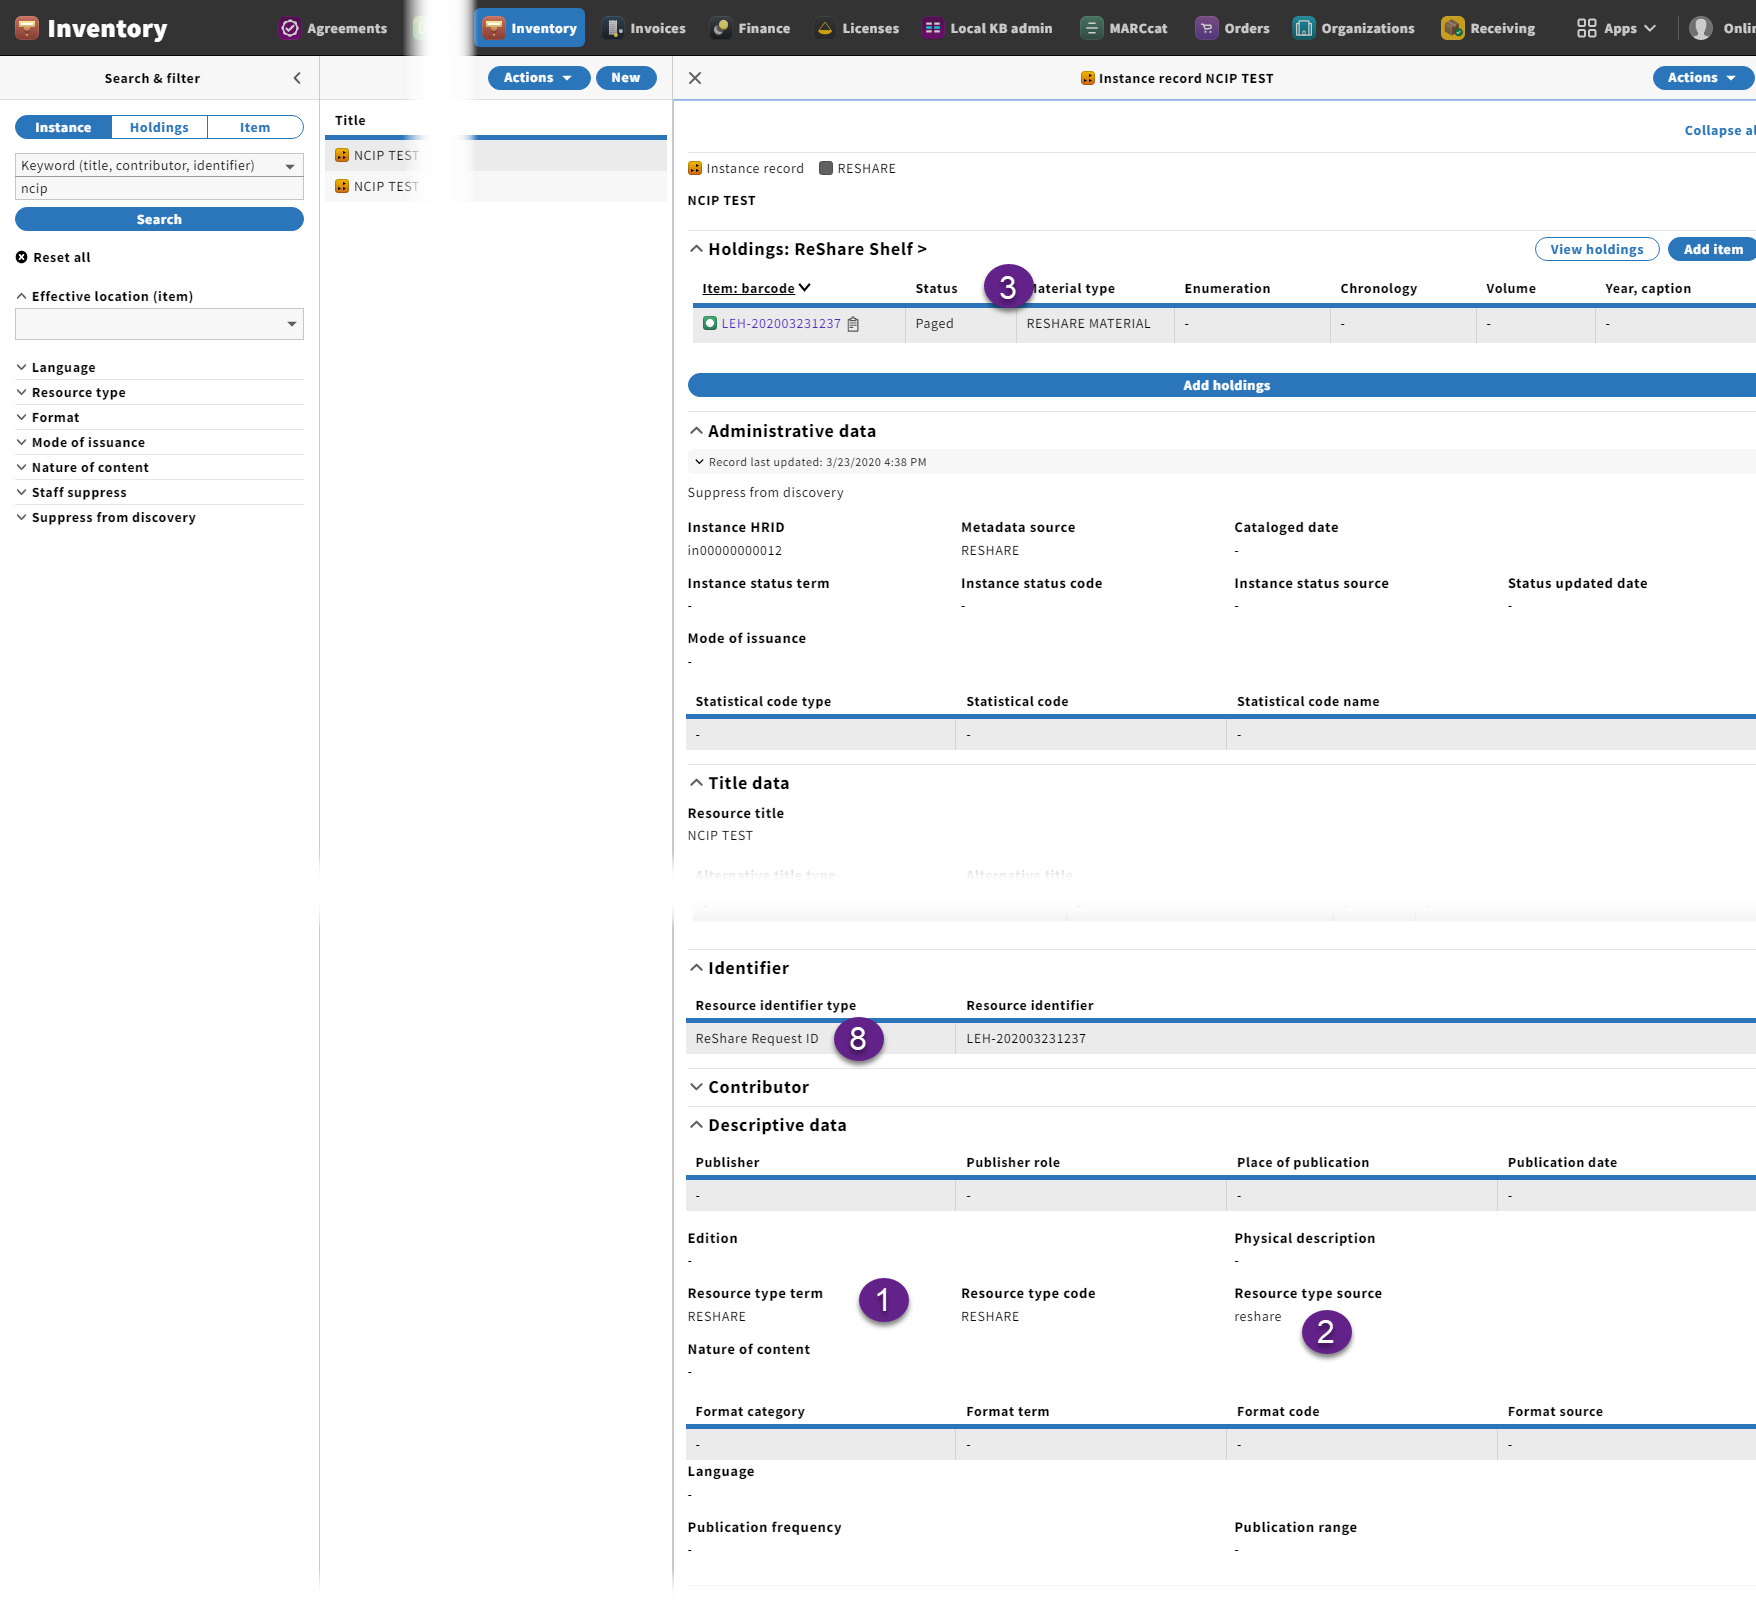
Task: Switch to the Instance segment tab
Action: [x=63, y=127]
